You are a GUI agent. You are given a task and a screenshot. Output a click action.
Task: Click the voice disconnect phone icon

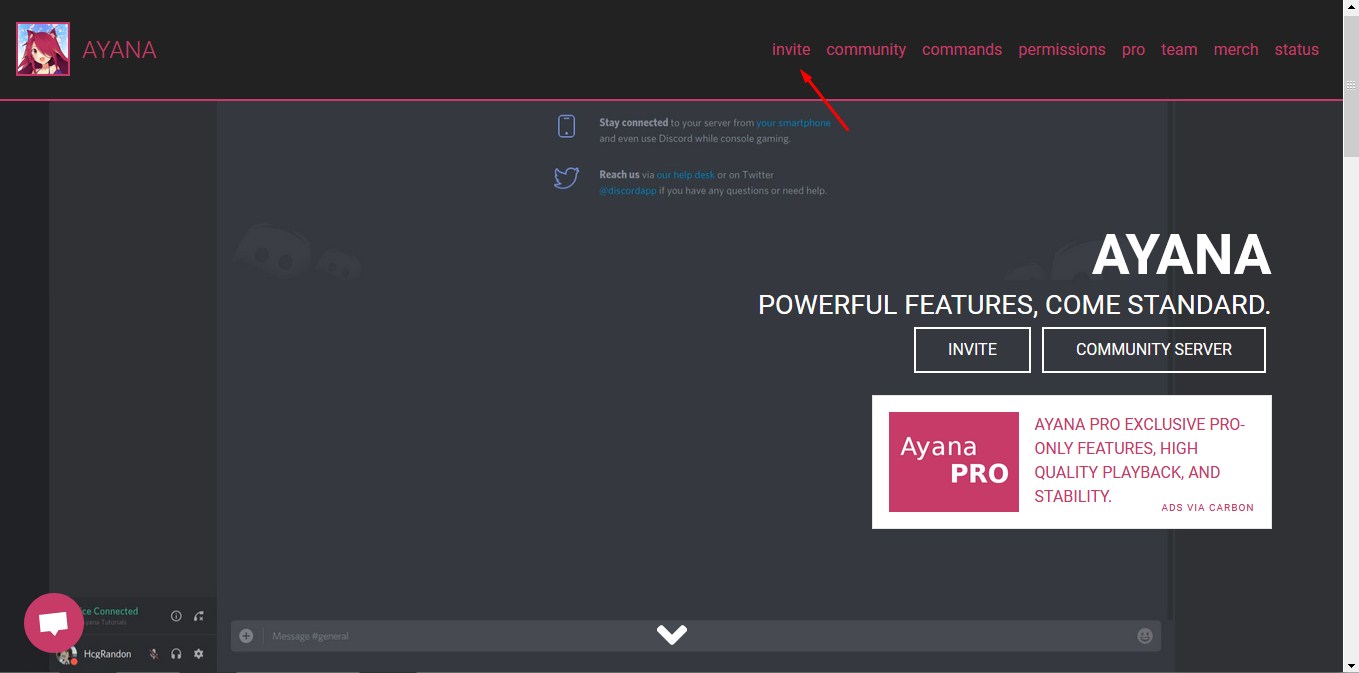coord(198,616)
